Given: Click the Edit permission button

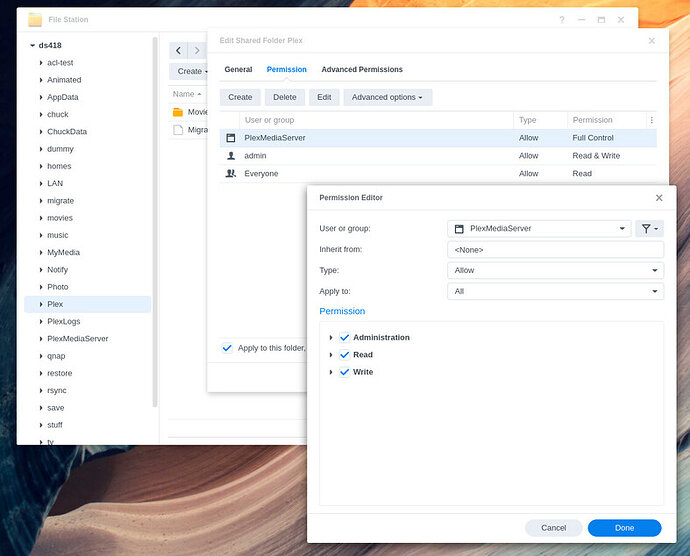Looking at the screenshot, I should [x=324, y=97].
